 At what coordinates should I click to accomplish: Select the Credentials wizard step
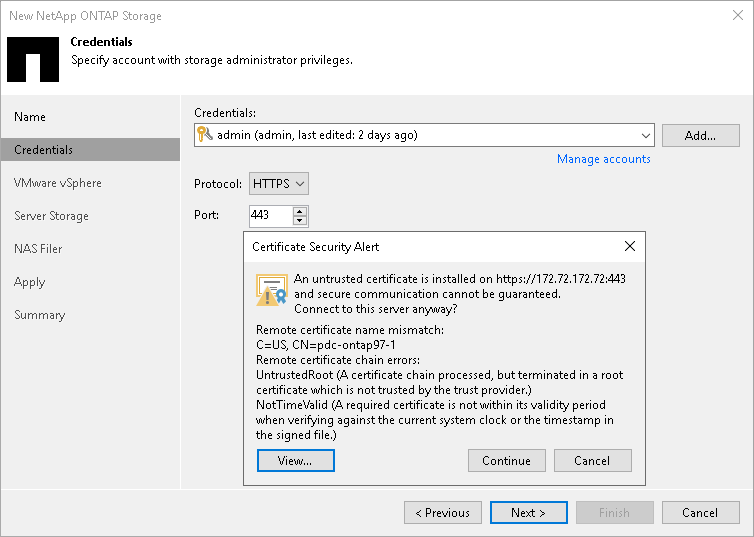(x=90, y=150)
